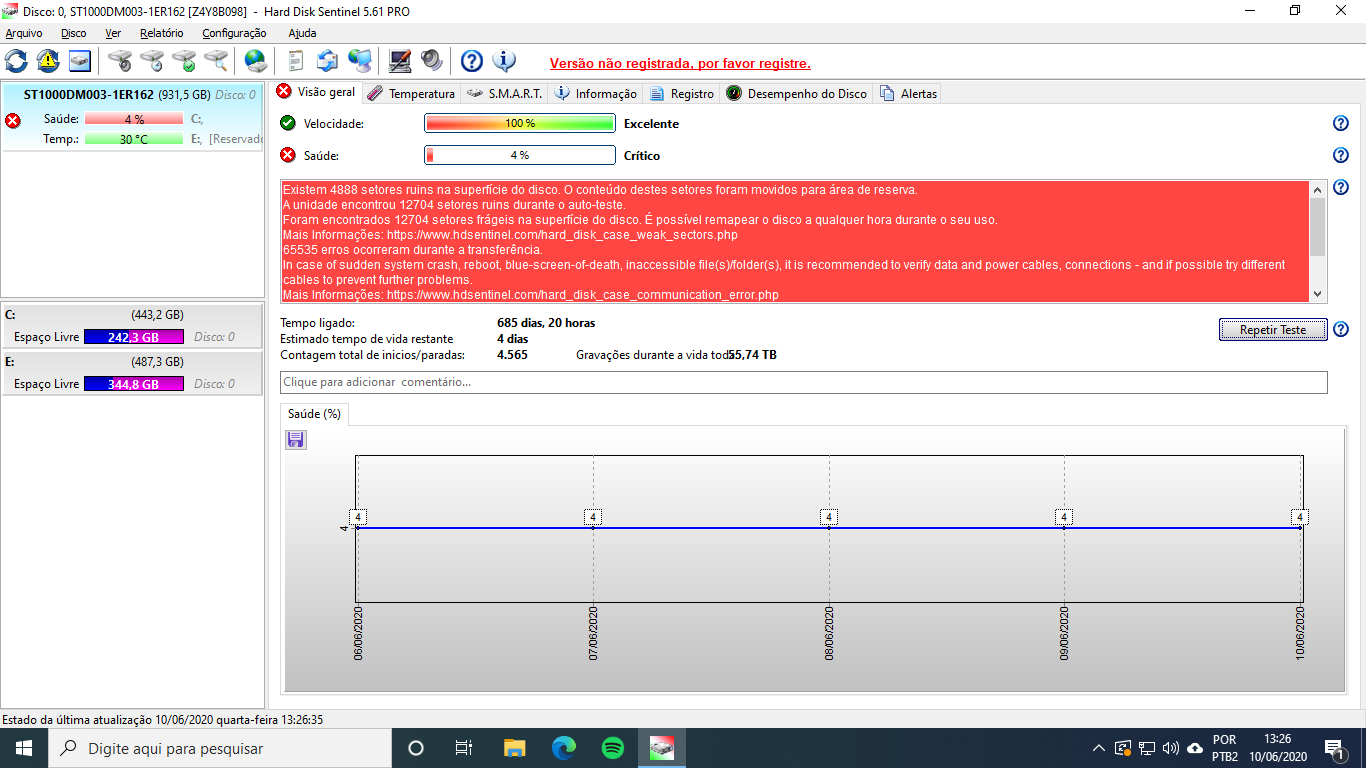Click the red error icon in disk list
This screenshot has width=1366, height=768.
(13, 121)
